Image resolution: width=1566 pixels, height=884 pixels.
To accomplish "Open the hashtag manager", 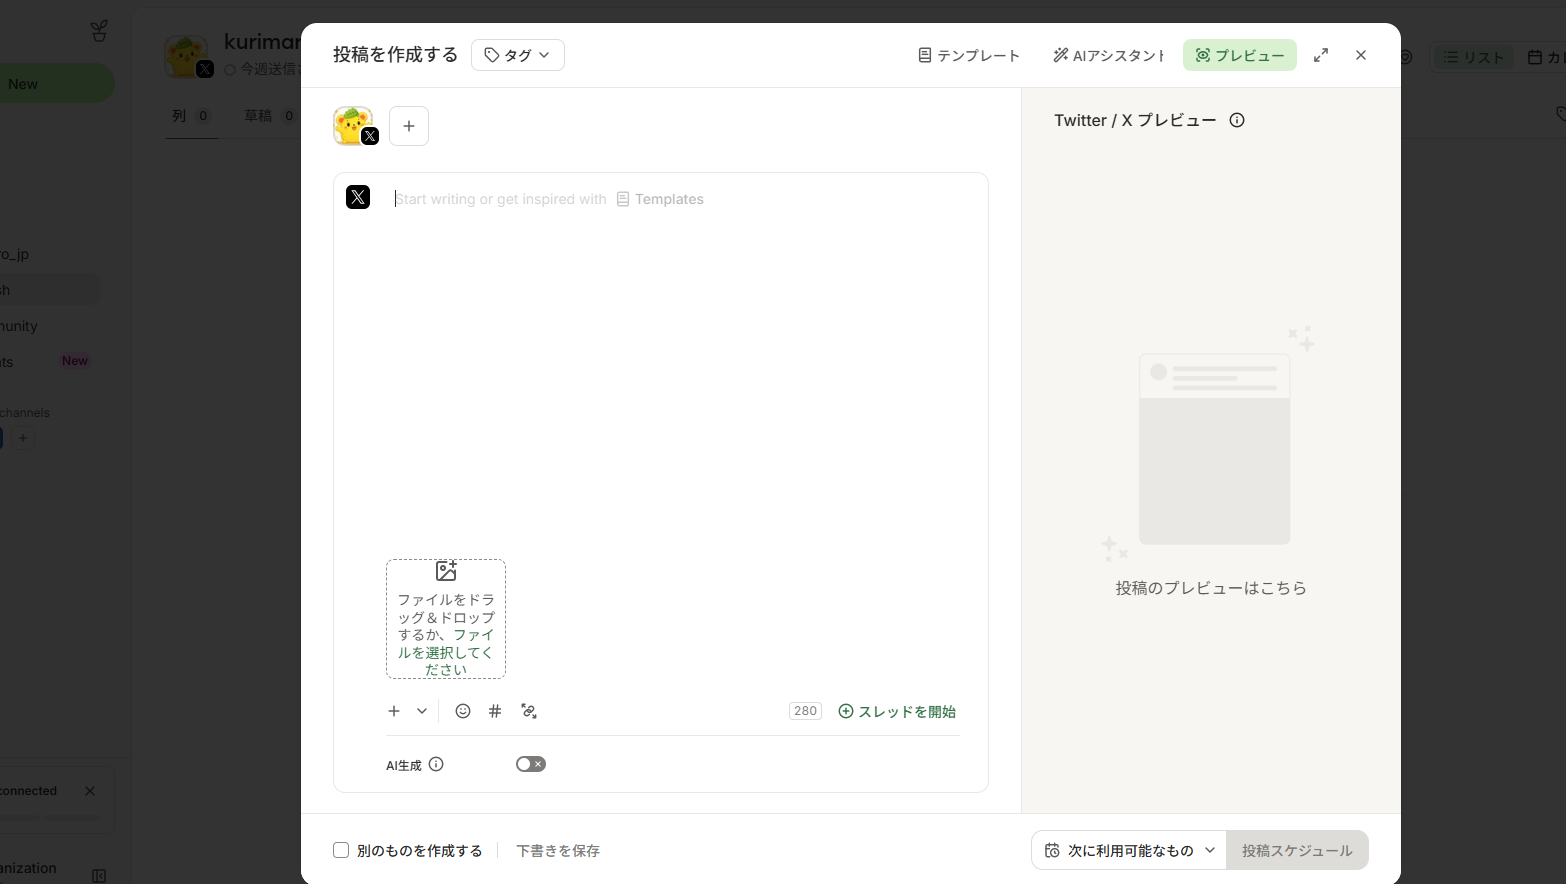I will coord(495,711).
